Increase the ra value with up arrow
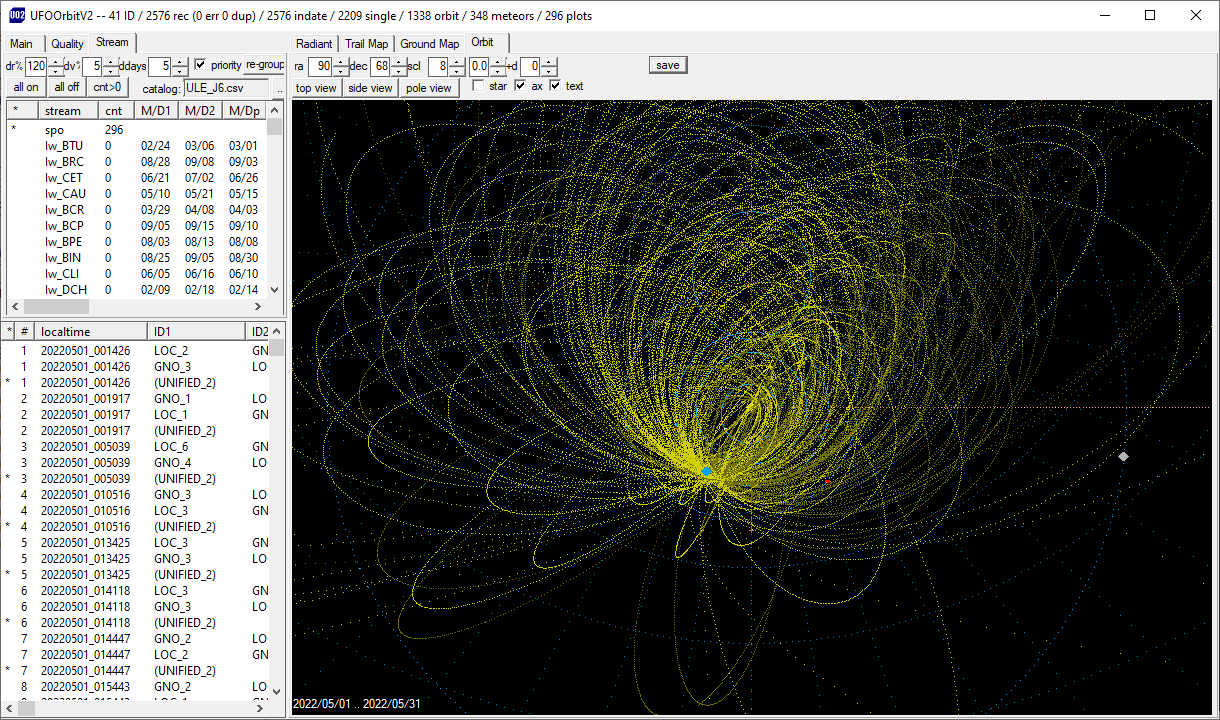This screenshot has width=1220, height=720. (x=341, y=61)
